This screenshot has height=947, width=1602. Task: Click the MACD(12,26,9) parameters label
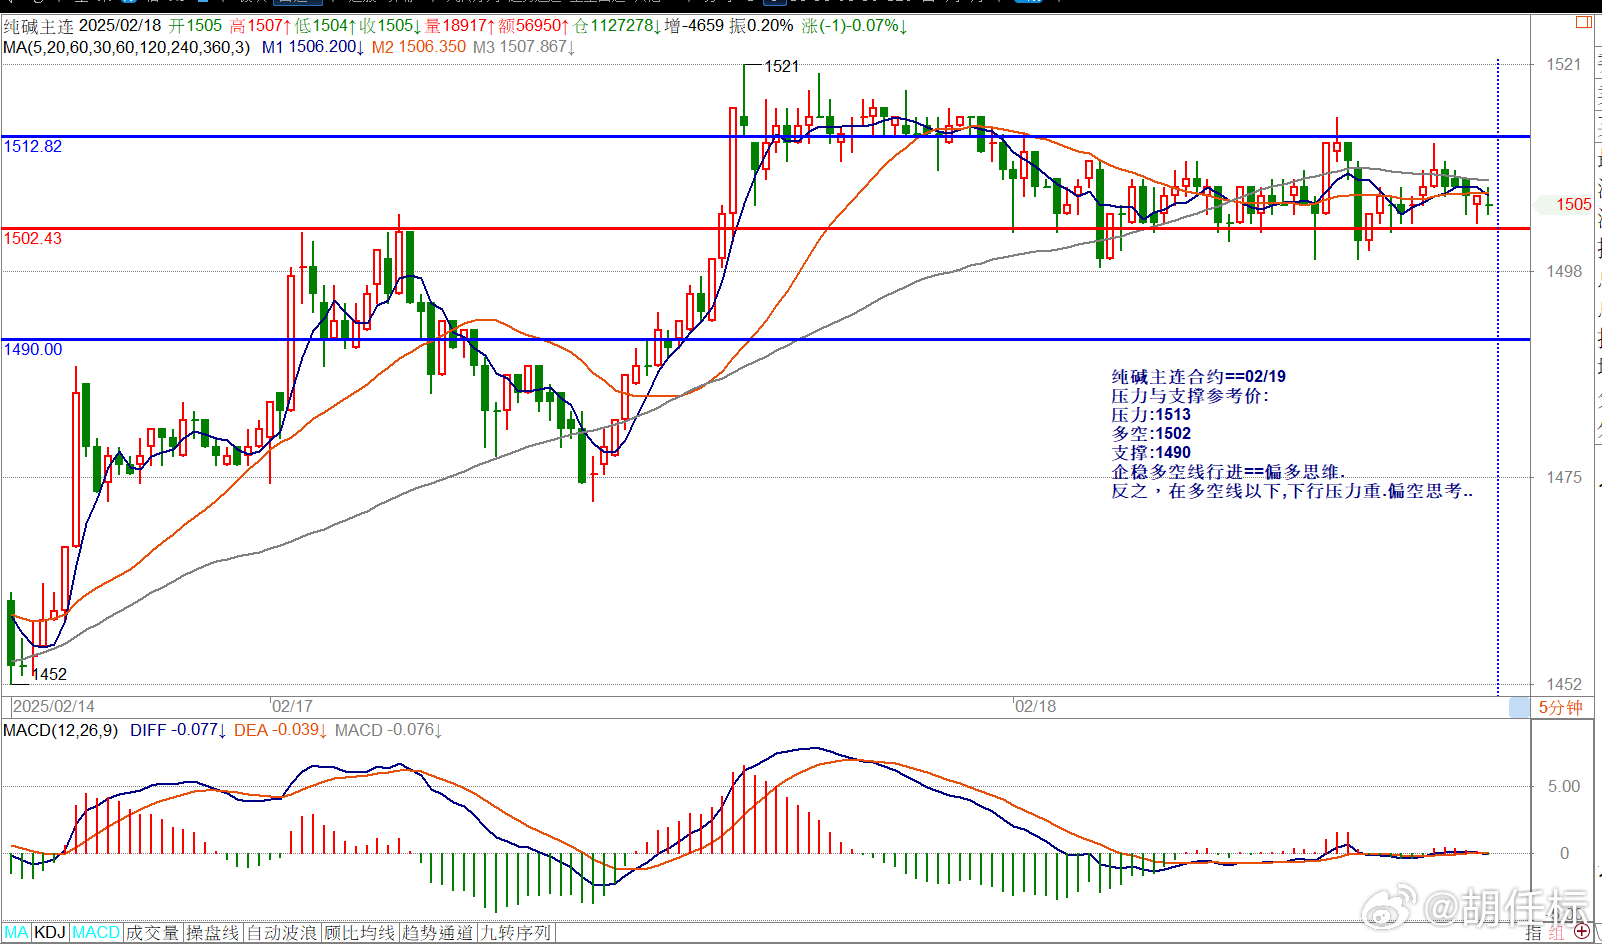point(60,731)
